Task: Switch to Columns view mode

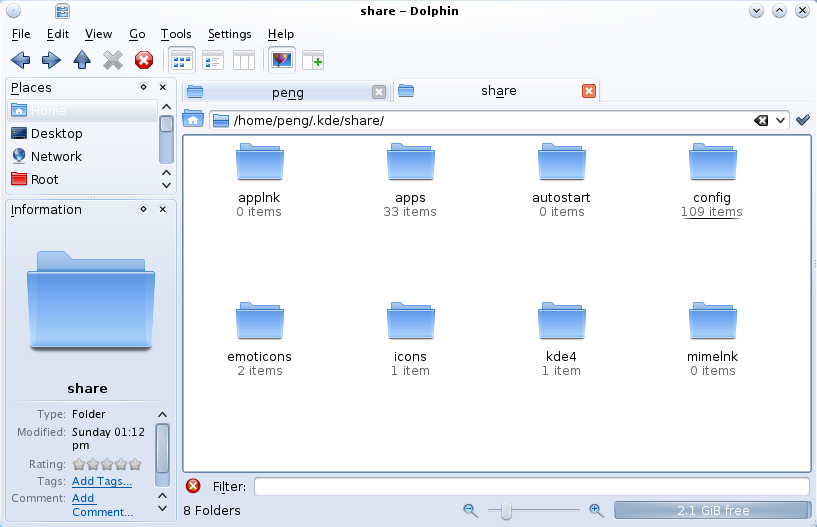Action: pyautogui.click(x=244, y=60)
